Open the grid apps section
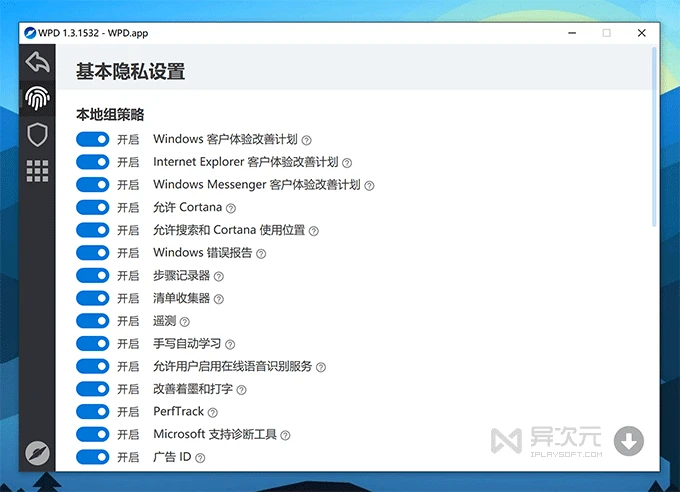This screenshot has height=492, width=680. [x=37, y=171]
